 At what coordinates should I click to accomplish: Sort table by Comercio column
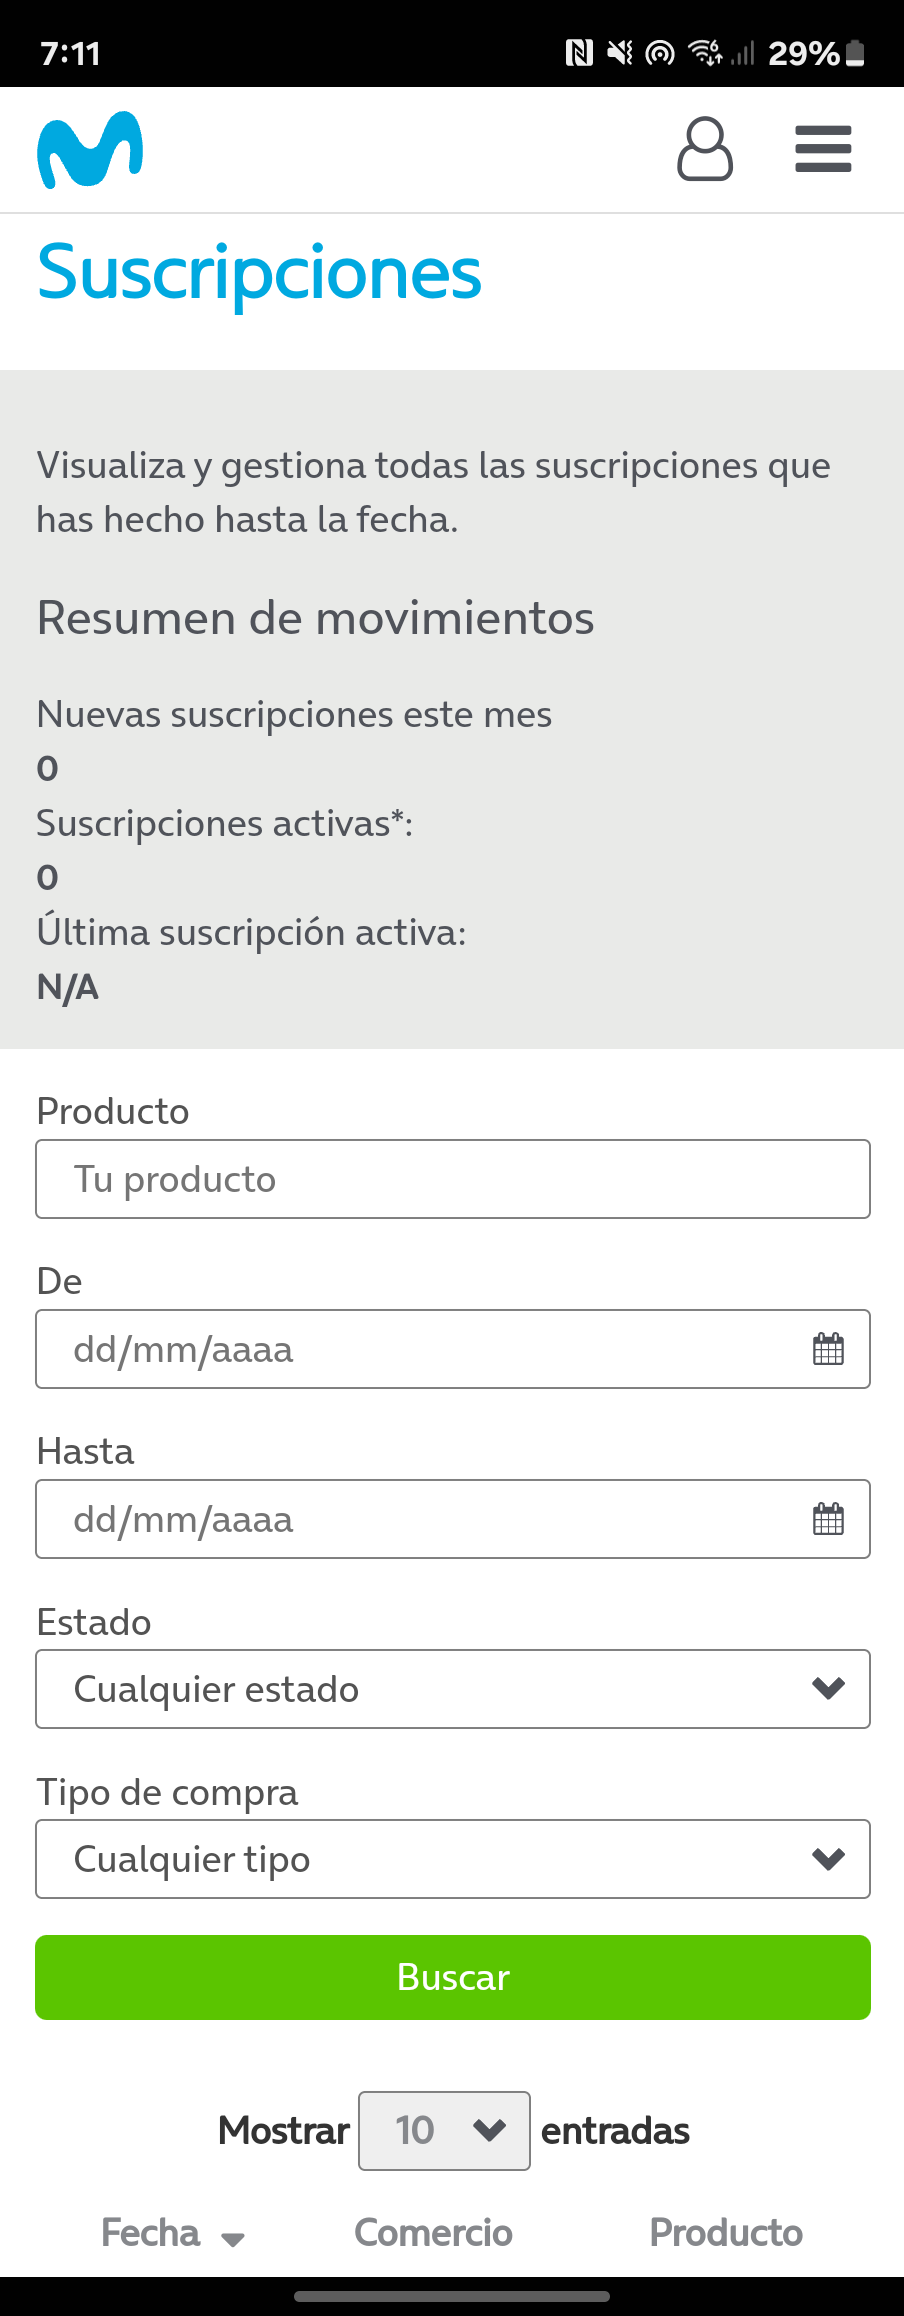click(x=433, y=2233)
